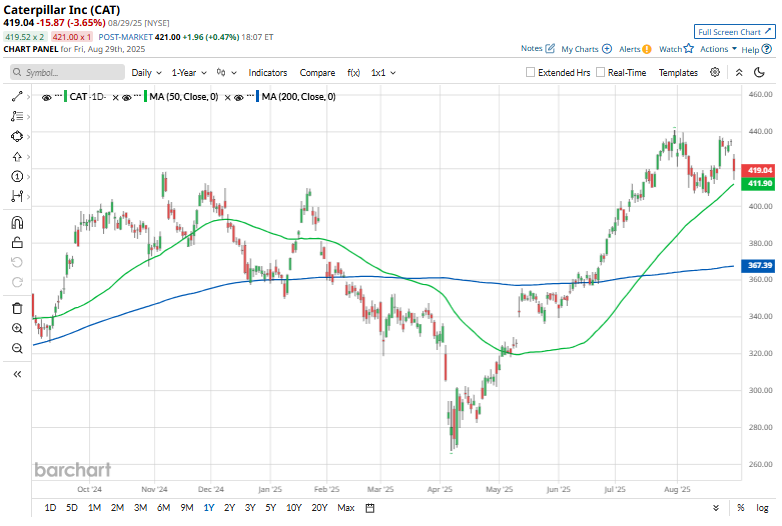Open the Fibonacci and text list tool
The height and width of the screenshot is (526, 782).
pyautogui.click(x=17, y=116)
